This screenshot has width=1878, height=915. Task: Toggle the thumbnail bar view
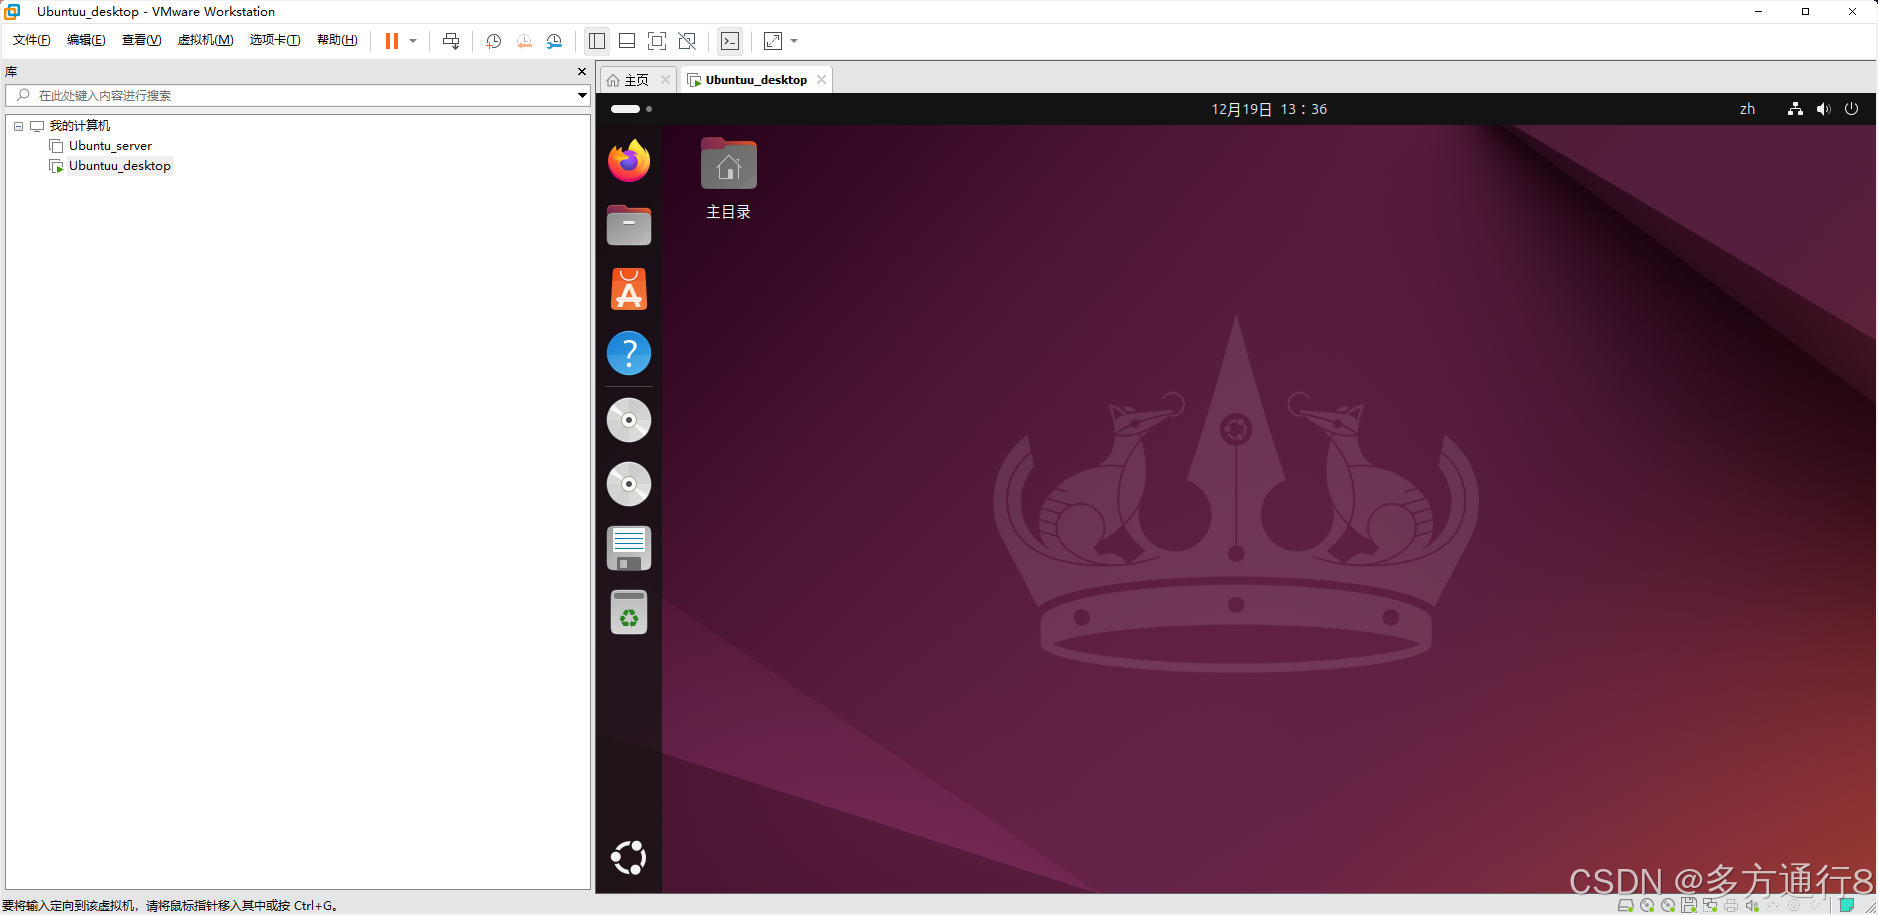627,41
